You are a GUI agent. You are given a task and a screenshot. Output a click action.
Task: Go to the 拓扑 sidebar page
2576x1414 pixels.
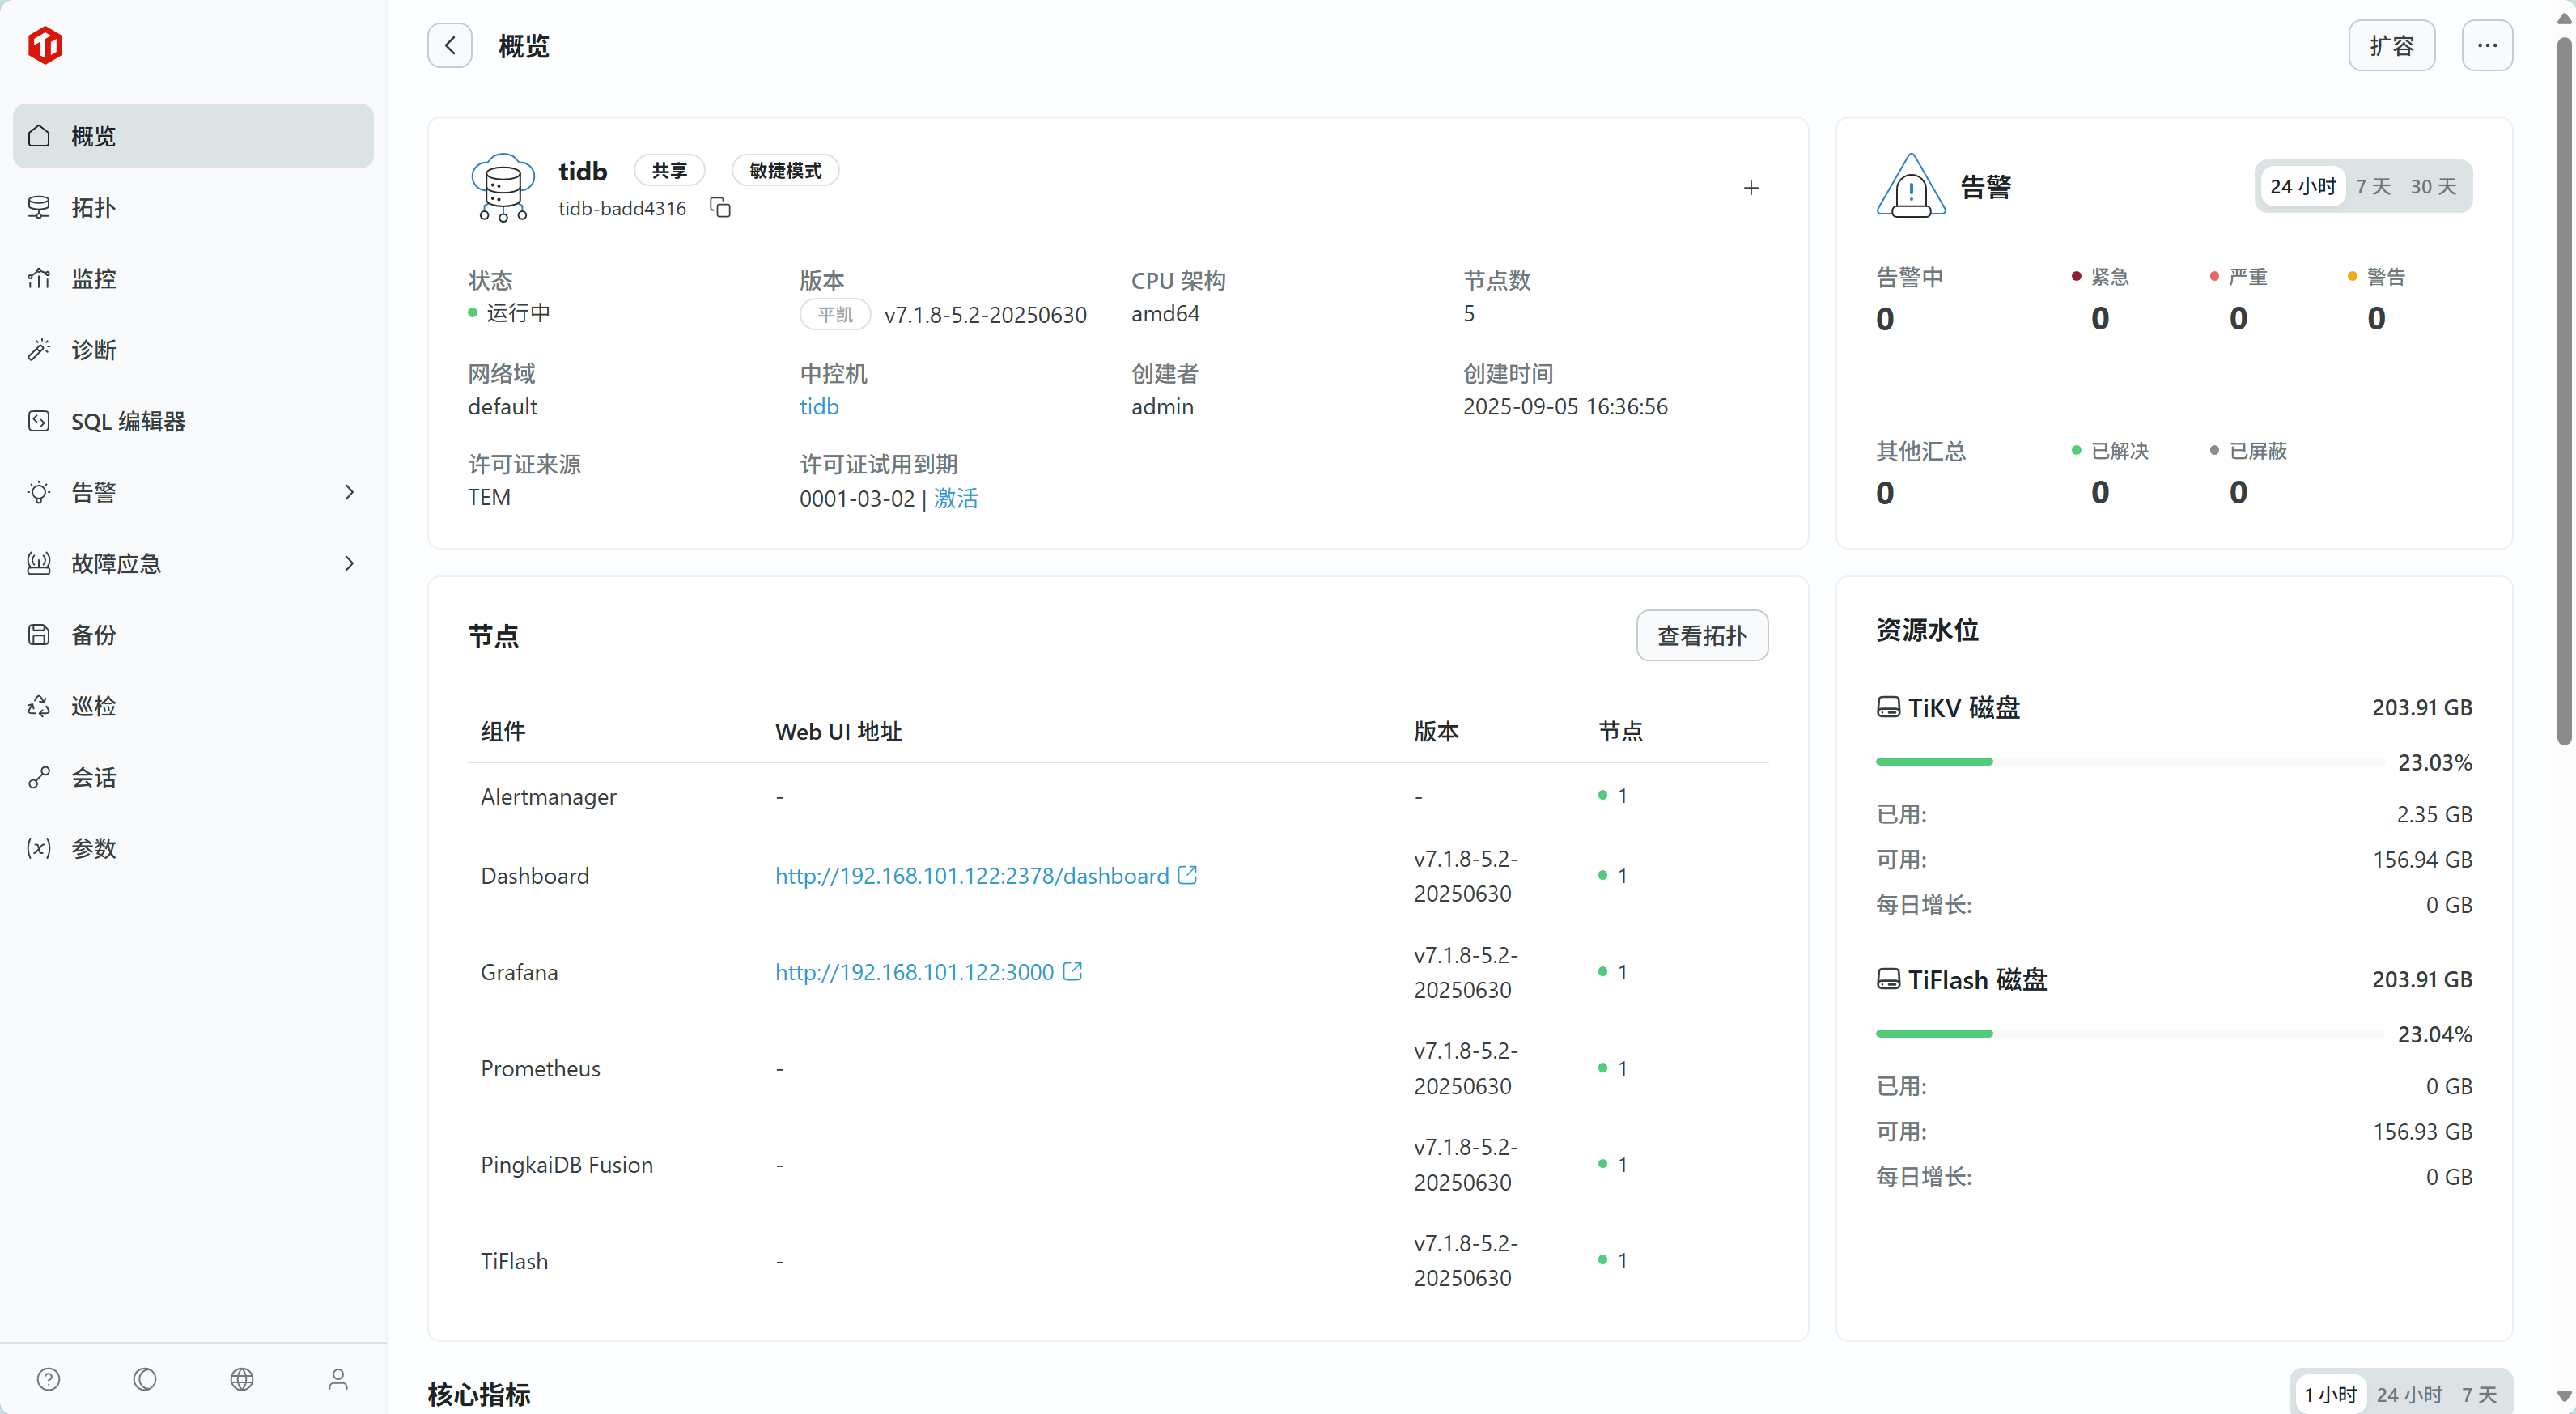(93, 208)
